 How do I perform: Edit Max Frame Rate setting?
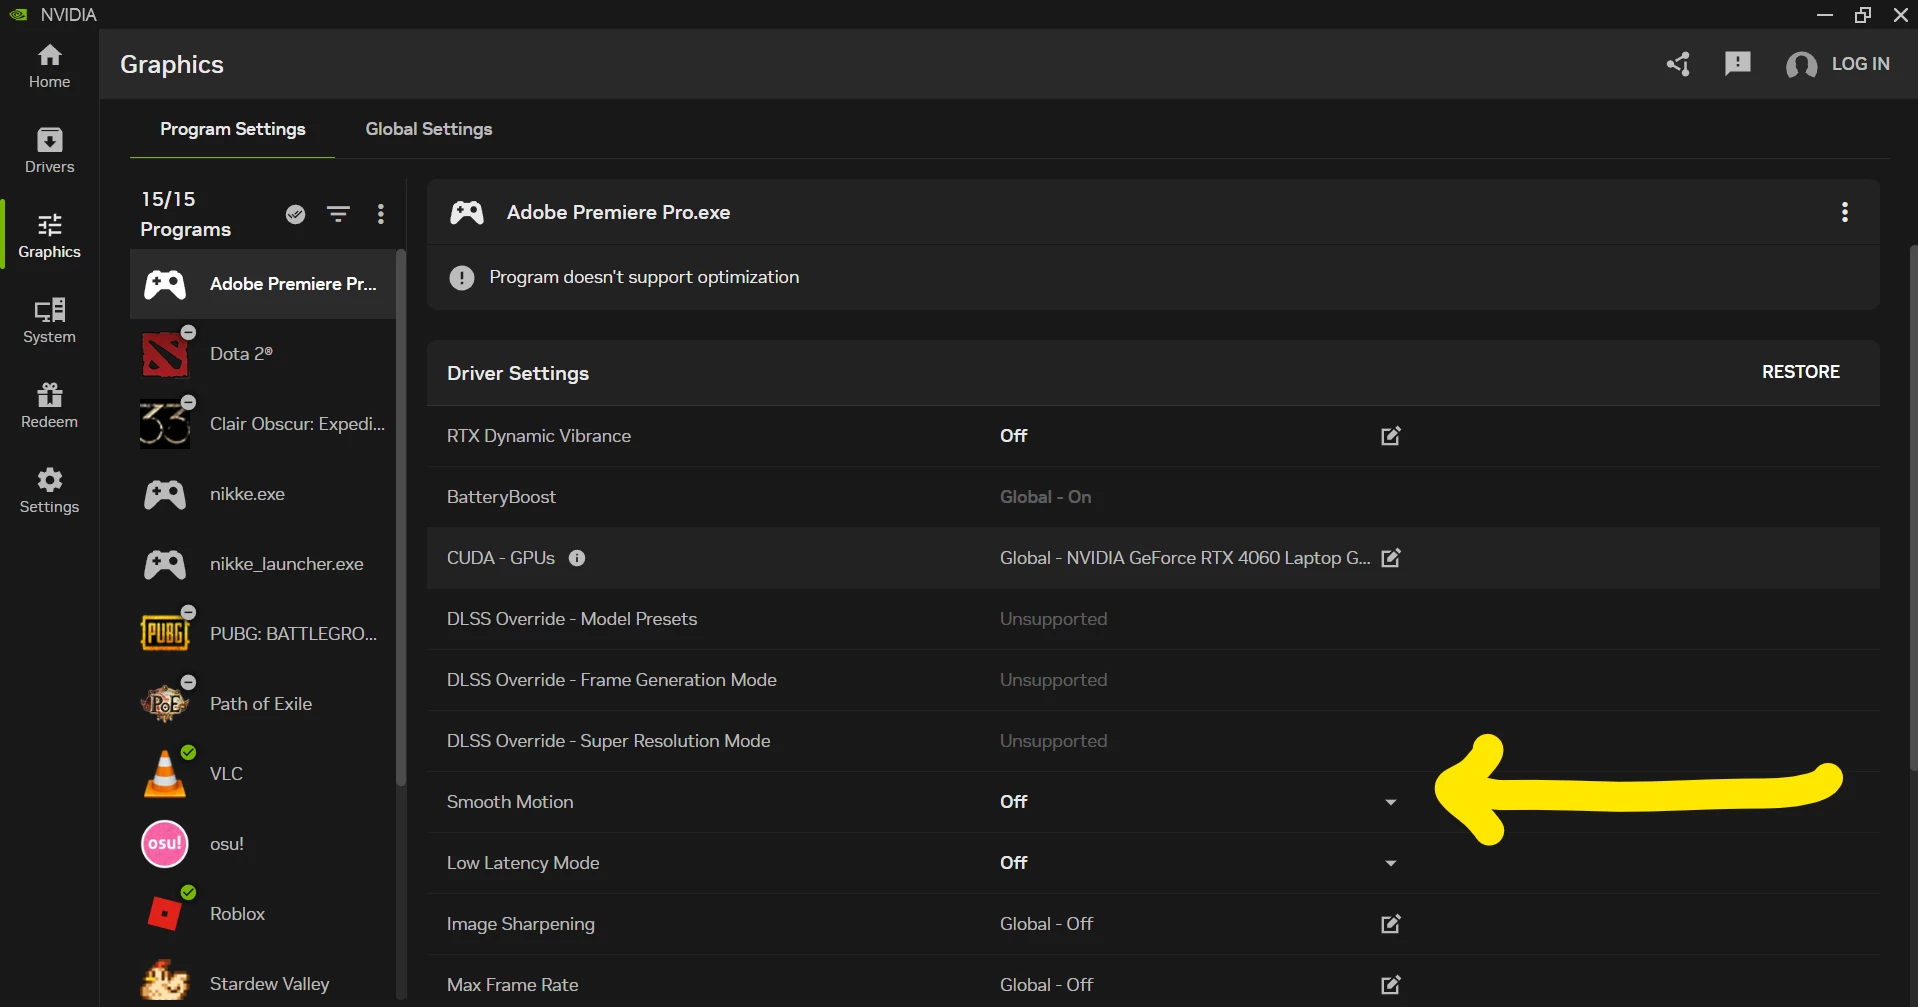(1391, 985)
